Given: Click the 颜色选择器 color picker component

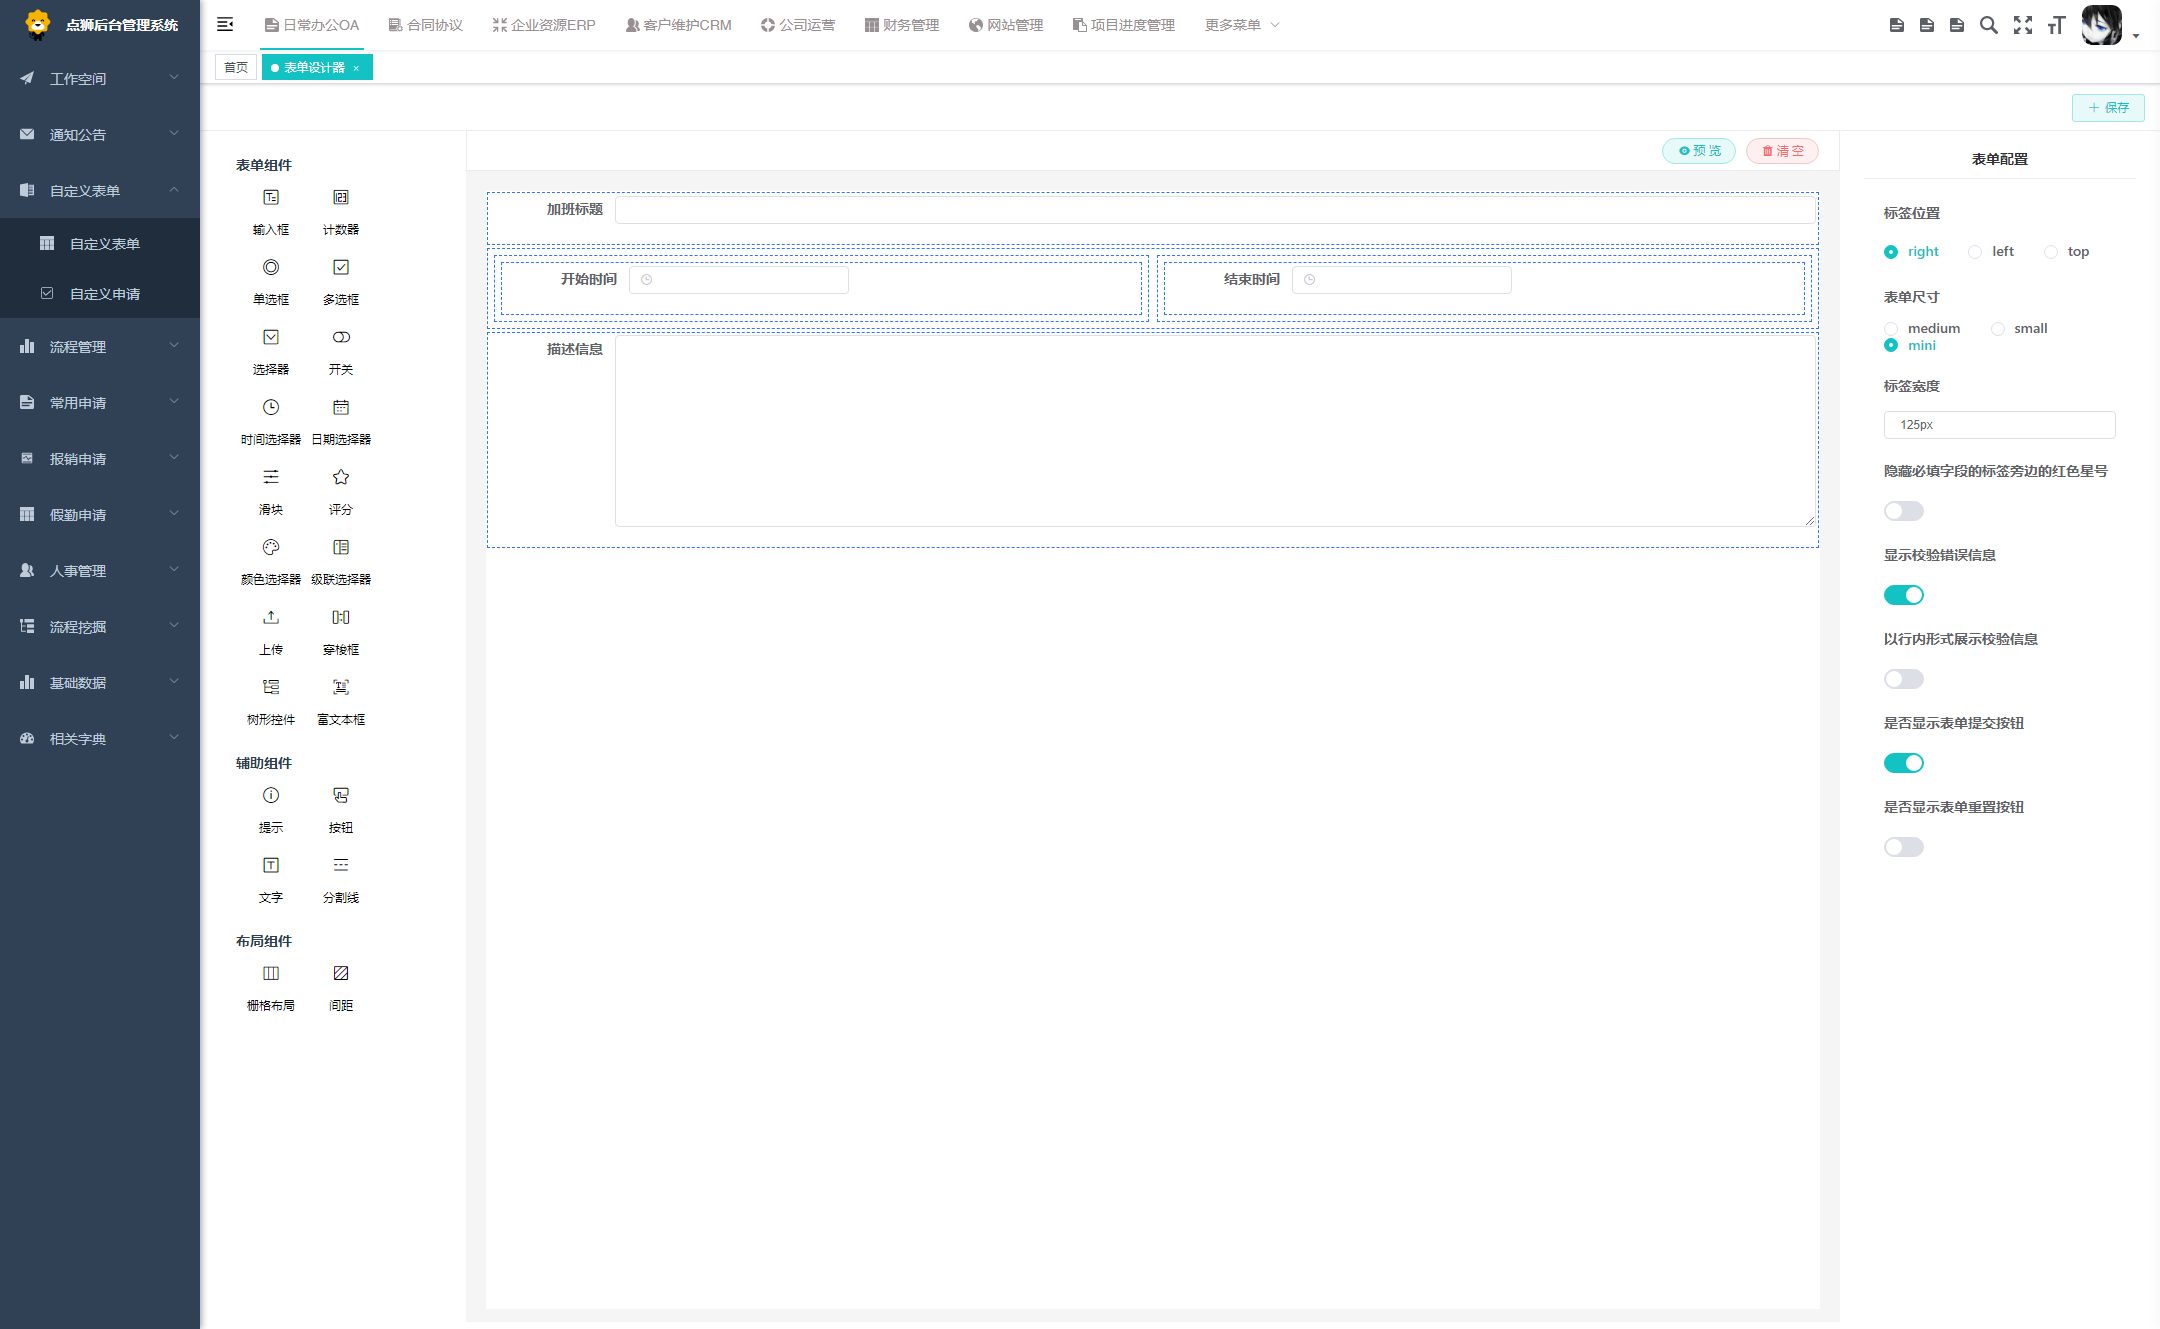Looking at the screenshot, I should click(x=271, y=548).
